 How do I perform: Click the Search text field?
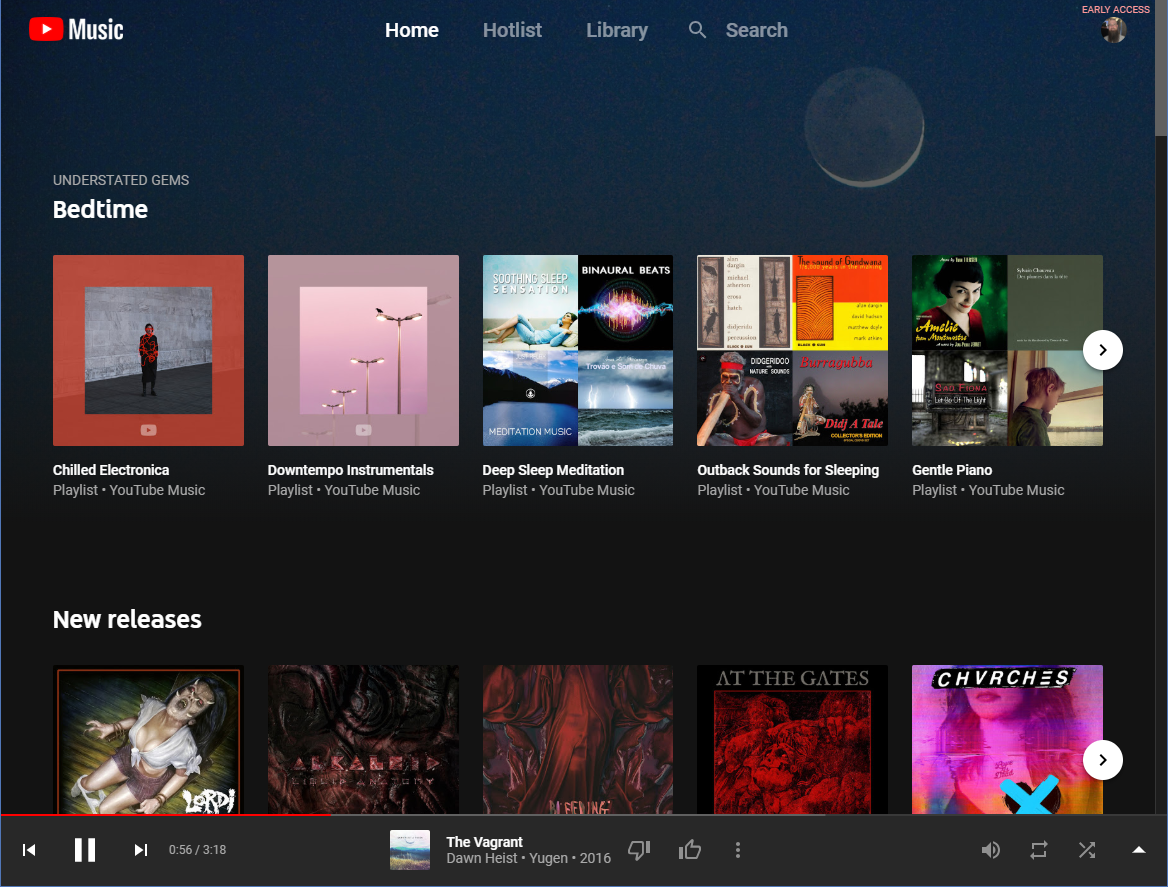[x=756, y=30]
